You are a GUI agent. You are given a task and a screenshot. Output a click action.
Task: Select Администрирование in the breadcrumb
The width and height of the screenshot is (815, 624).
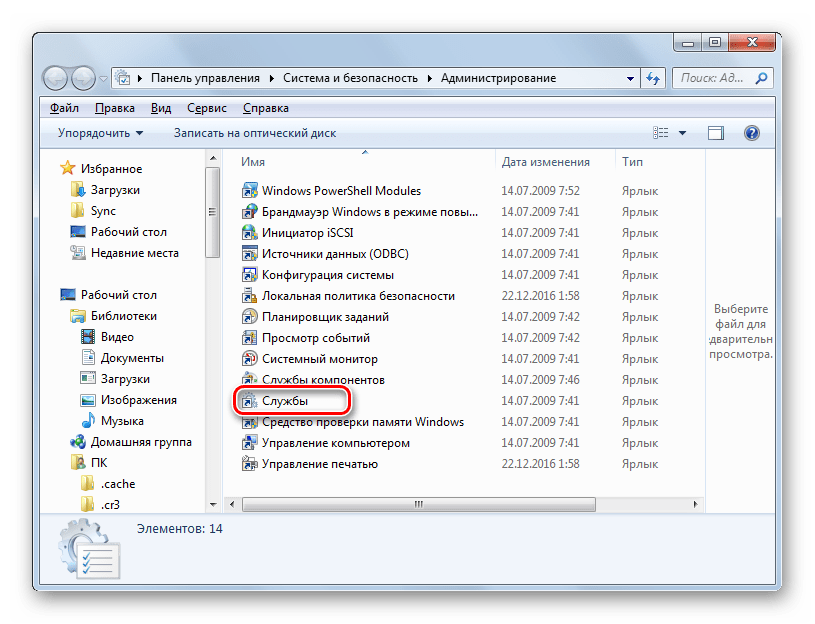[498, 78]
